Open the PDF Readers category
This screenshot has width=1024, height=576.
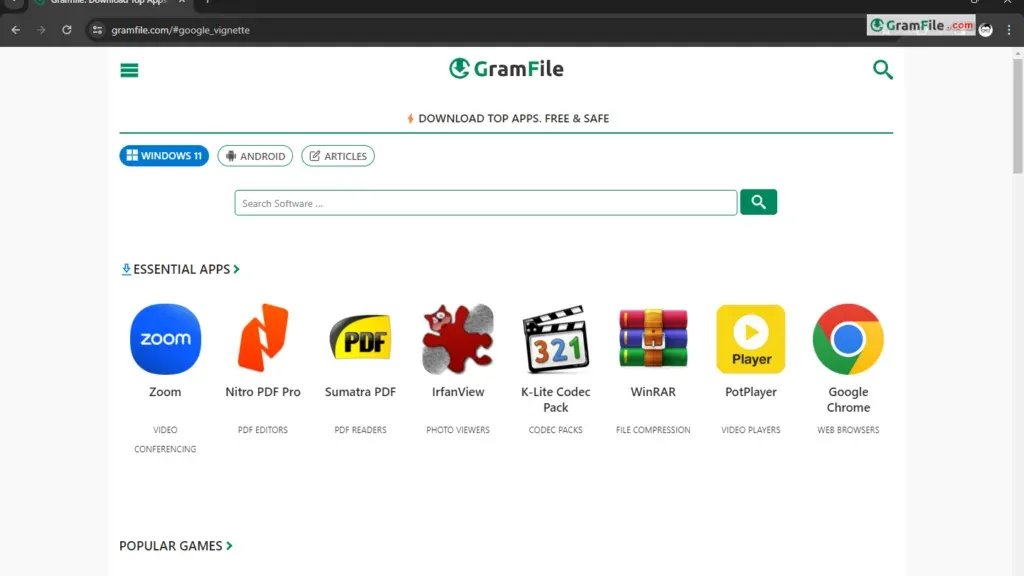pos(360,430)
